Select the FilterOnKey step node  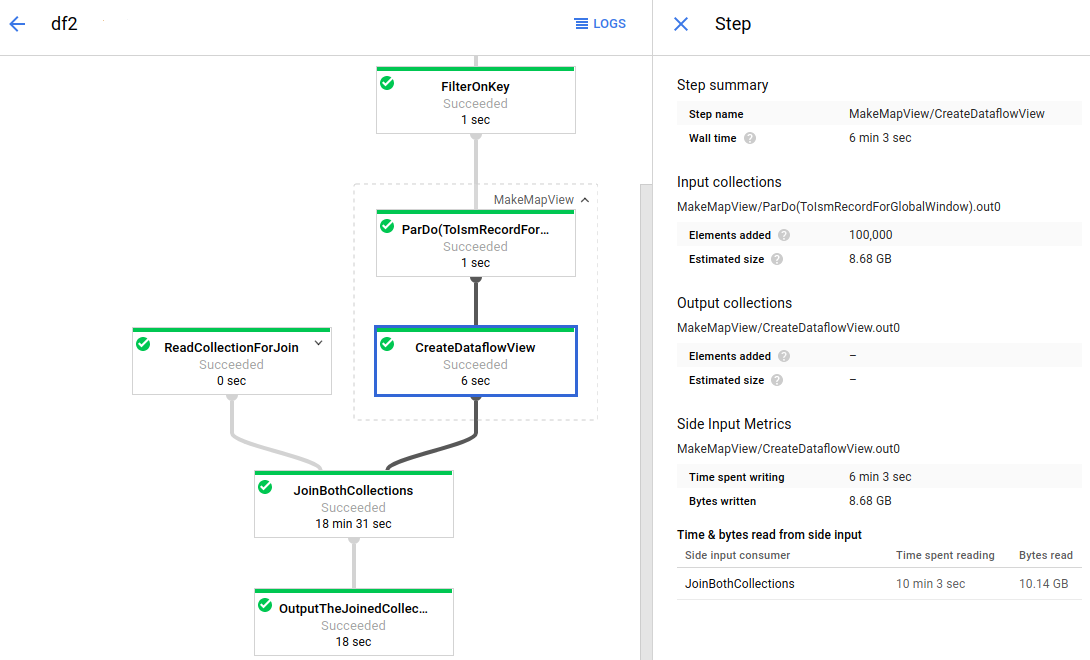(x=475, y=100)
